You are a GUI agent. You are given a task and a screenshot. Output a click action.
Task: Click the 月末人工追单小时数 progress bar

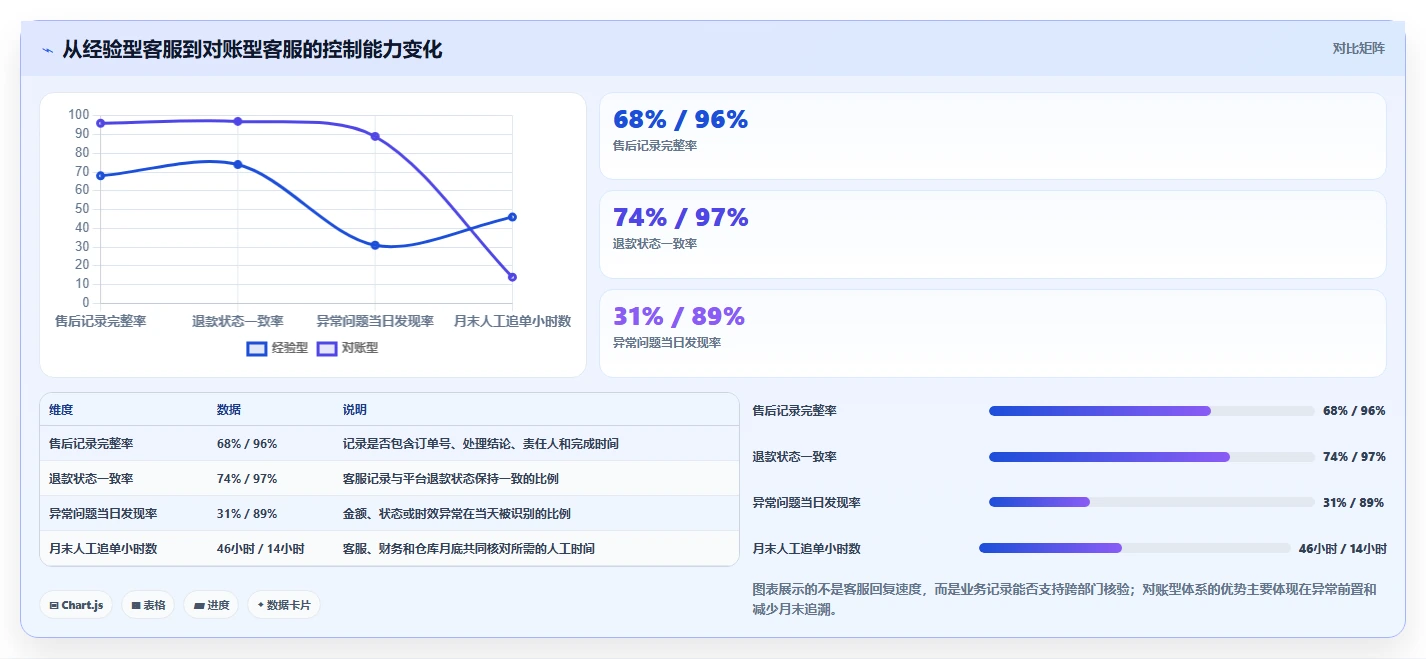pyautogui.click(x=1135, y=548)
